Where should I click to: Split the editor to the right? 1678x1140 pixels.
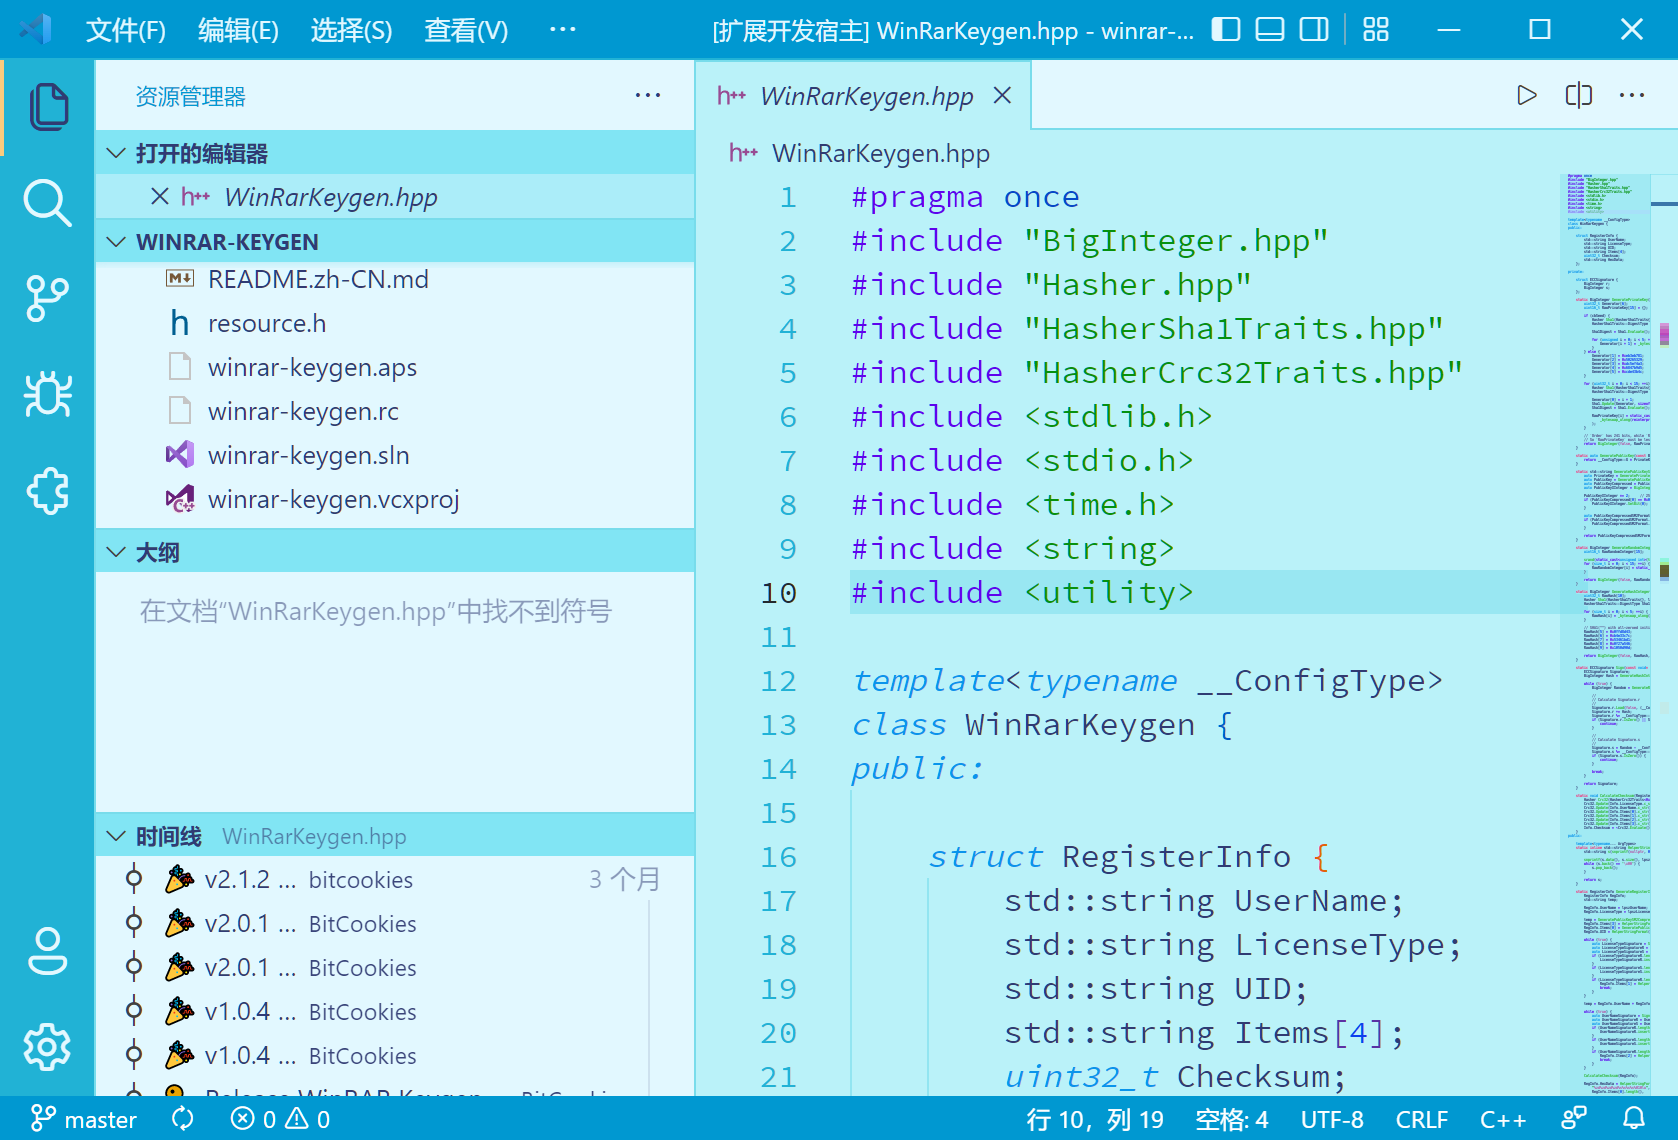1578,95
